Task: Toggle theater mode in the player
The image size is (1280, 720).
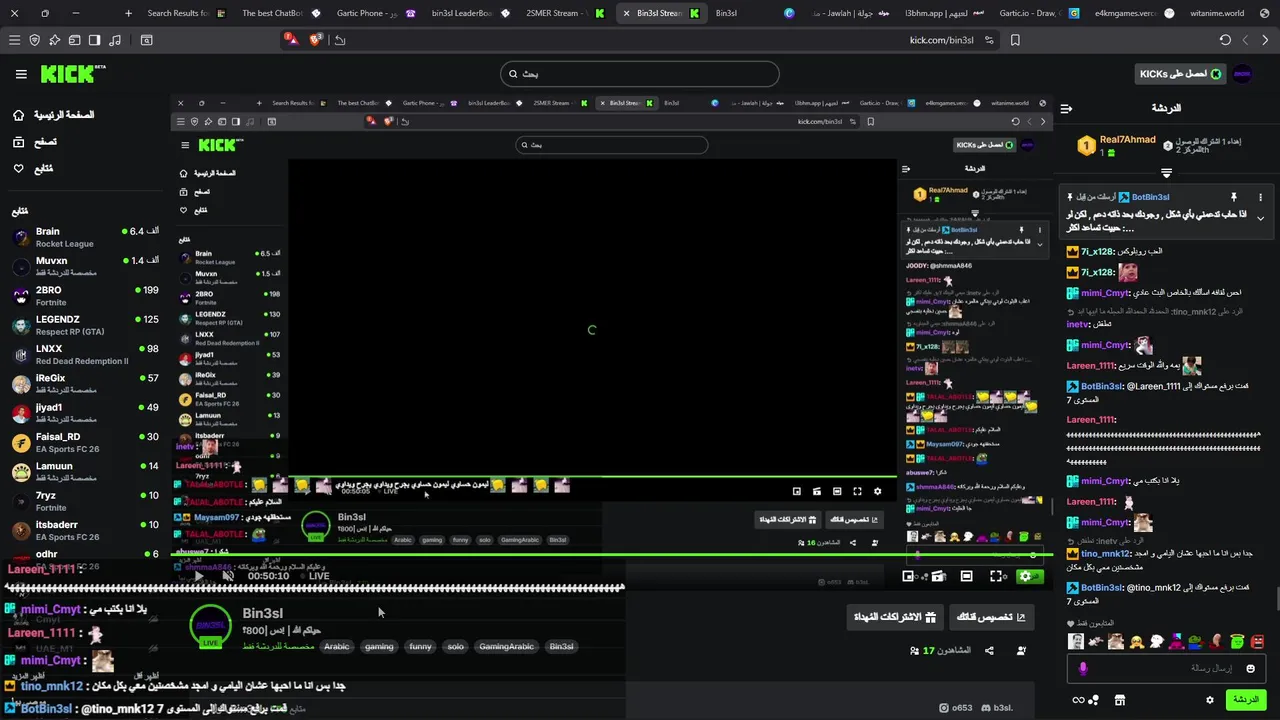Action: 966,576
